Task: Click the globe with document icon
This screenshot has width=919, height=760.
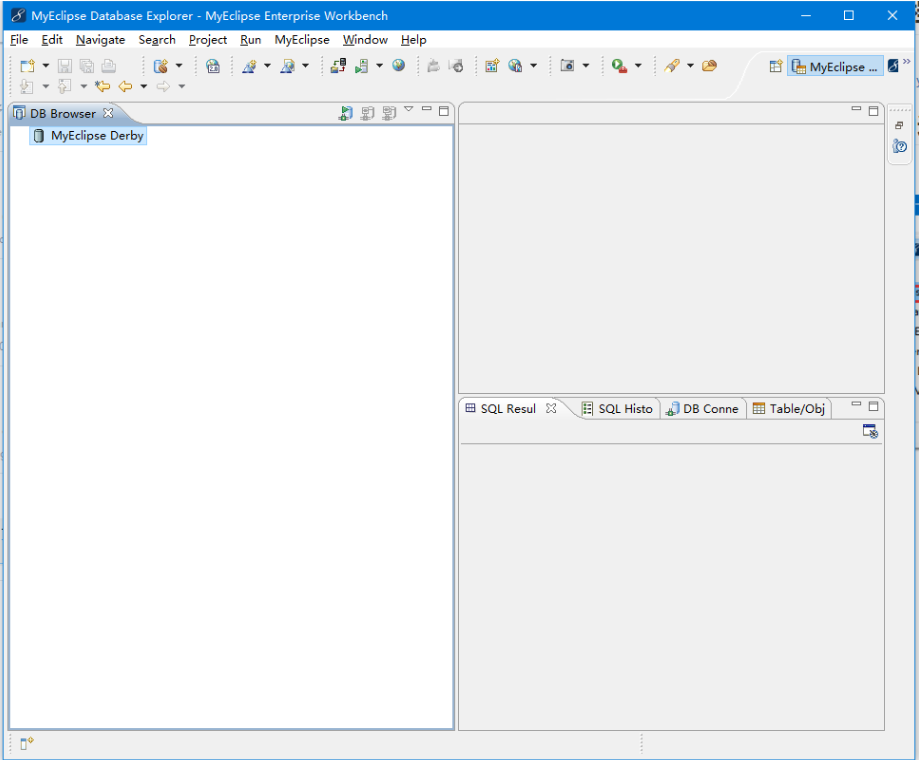Action: 515,66
